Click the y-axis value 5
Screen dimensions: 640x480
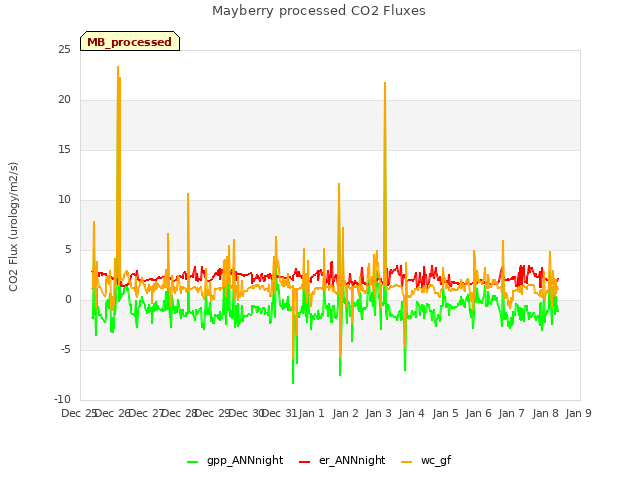tap(68, 250)
